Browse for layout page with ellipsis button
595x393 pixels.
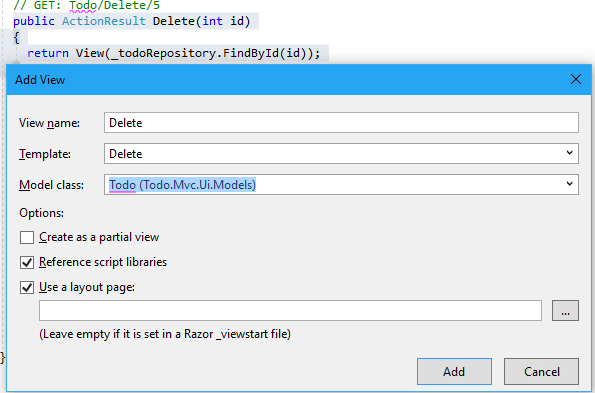[565, 311]
